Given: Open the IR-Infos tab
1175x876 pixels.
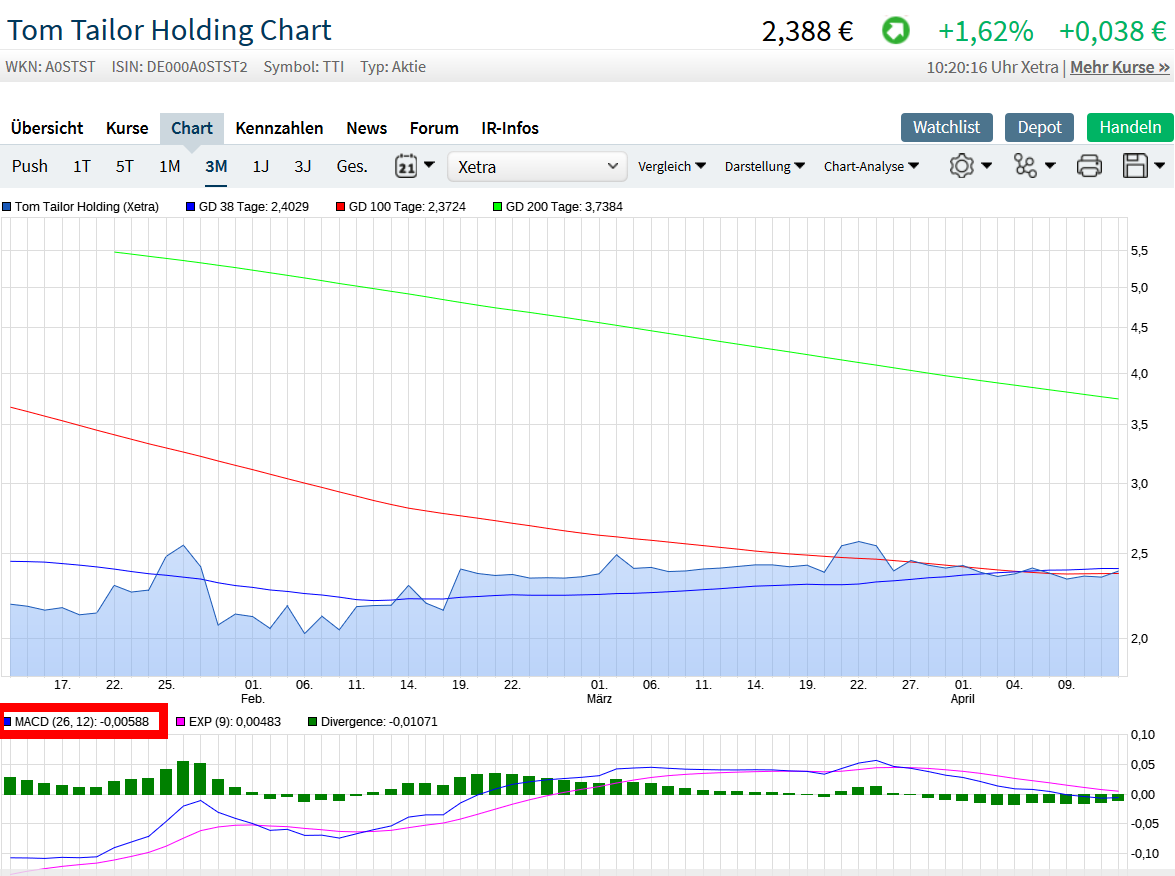Looking at the screenshot, I should [510, 128].
